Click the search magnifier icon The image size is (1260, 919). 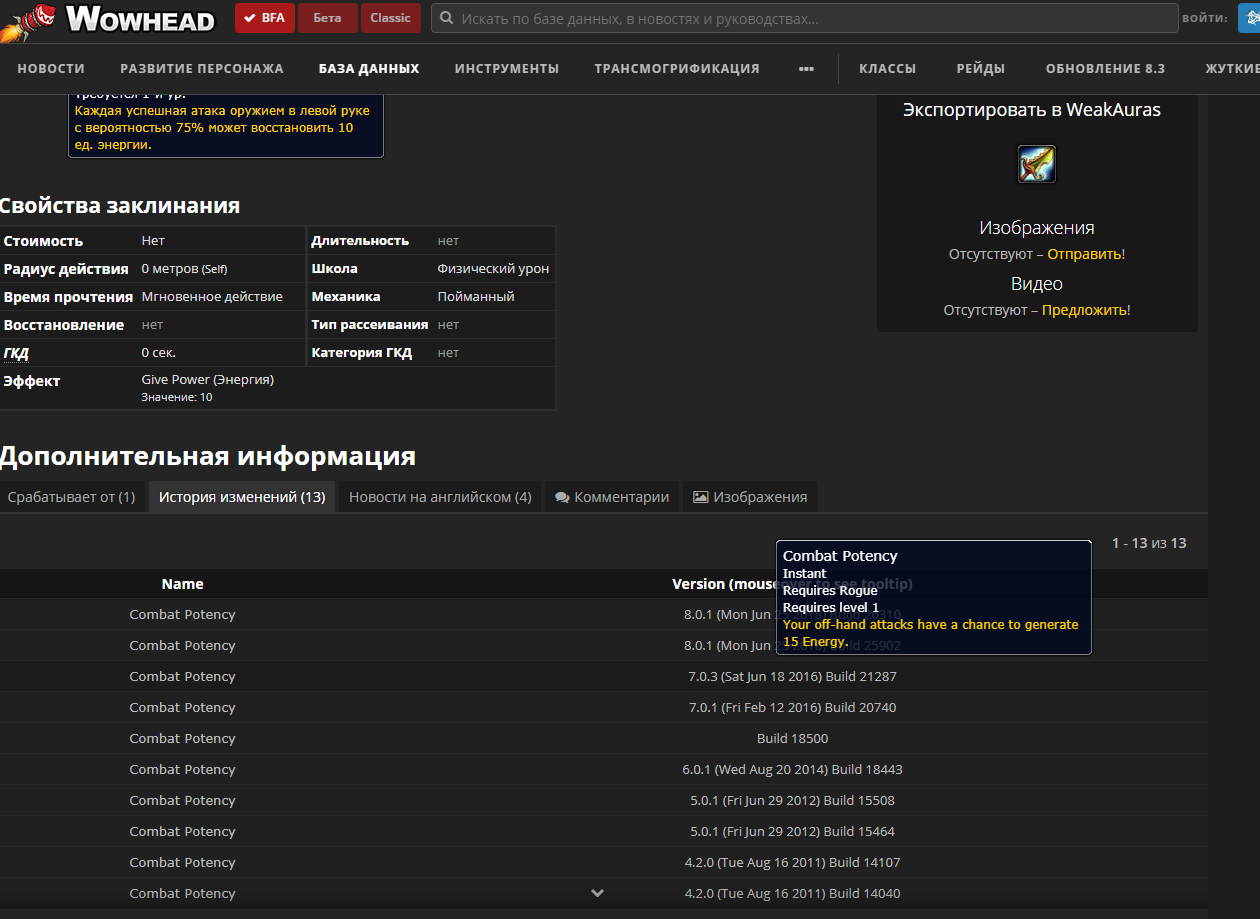click(x=446, y=18)
